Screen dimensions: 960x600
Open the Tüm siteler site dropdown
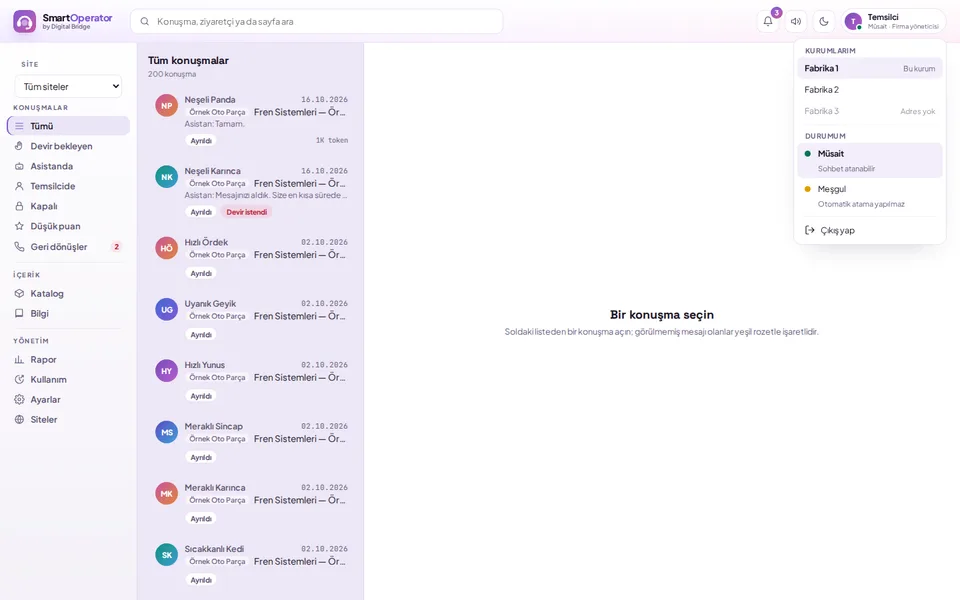68,86
